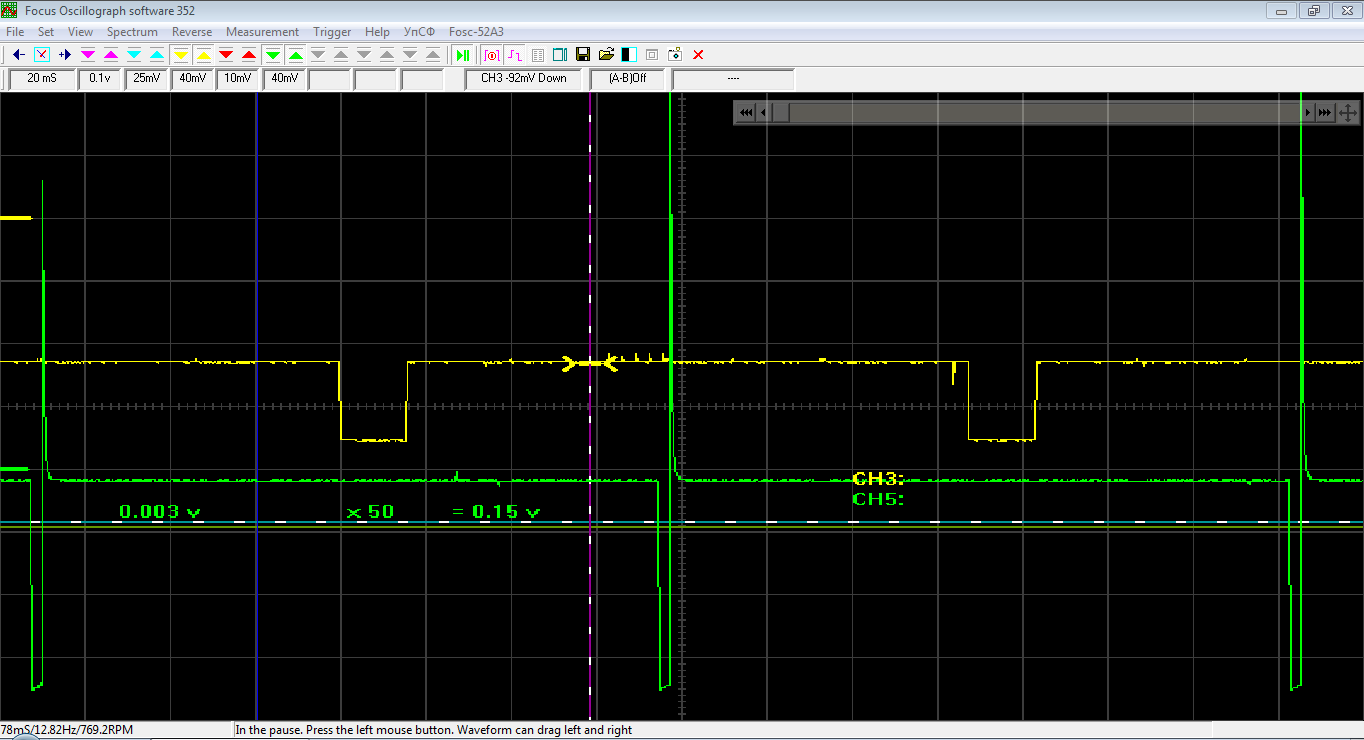Click the camera screenshot icon
The image size is (1364, 740).
675,54
